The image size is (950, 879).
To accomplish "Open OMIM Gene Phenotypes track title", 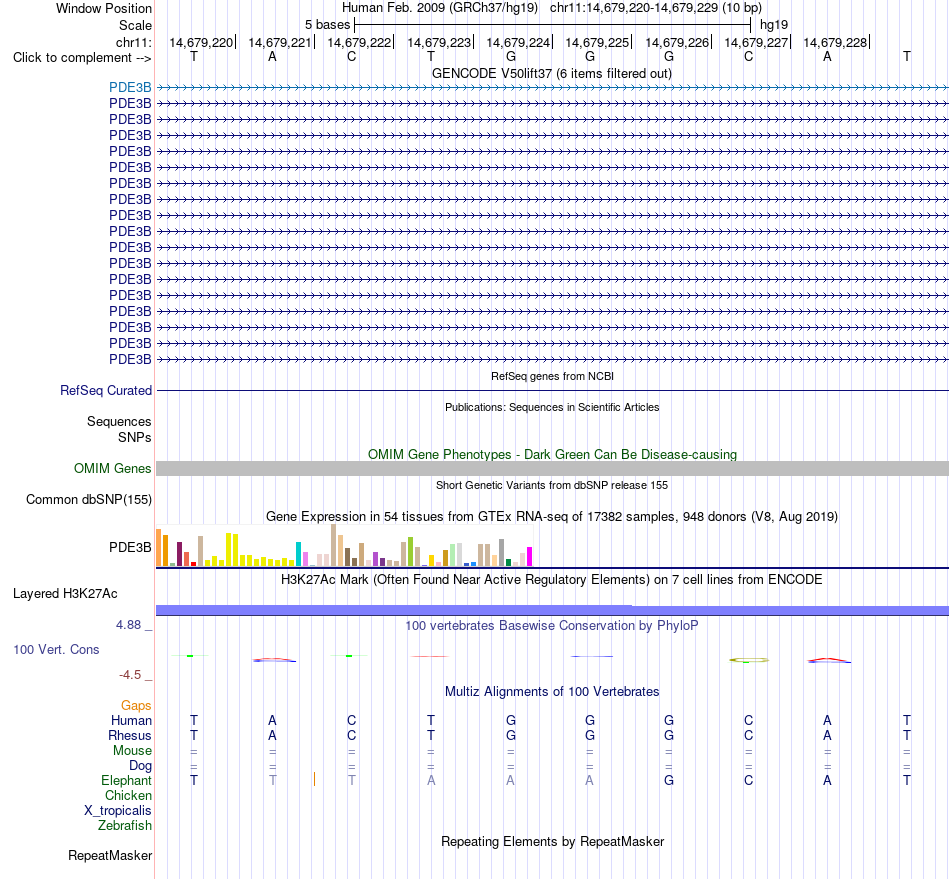I will tap(552, 454).
